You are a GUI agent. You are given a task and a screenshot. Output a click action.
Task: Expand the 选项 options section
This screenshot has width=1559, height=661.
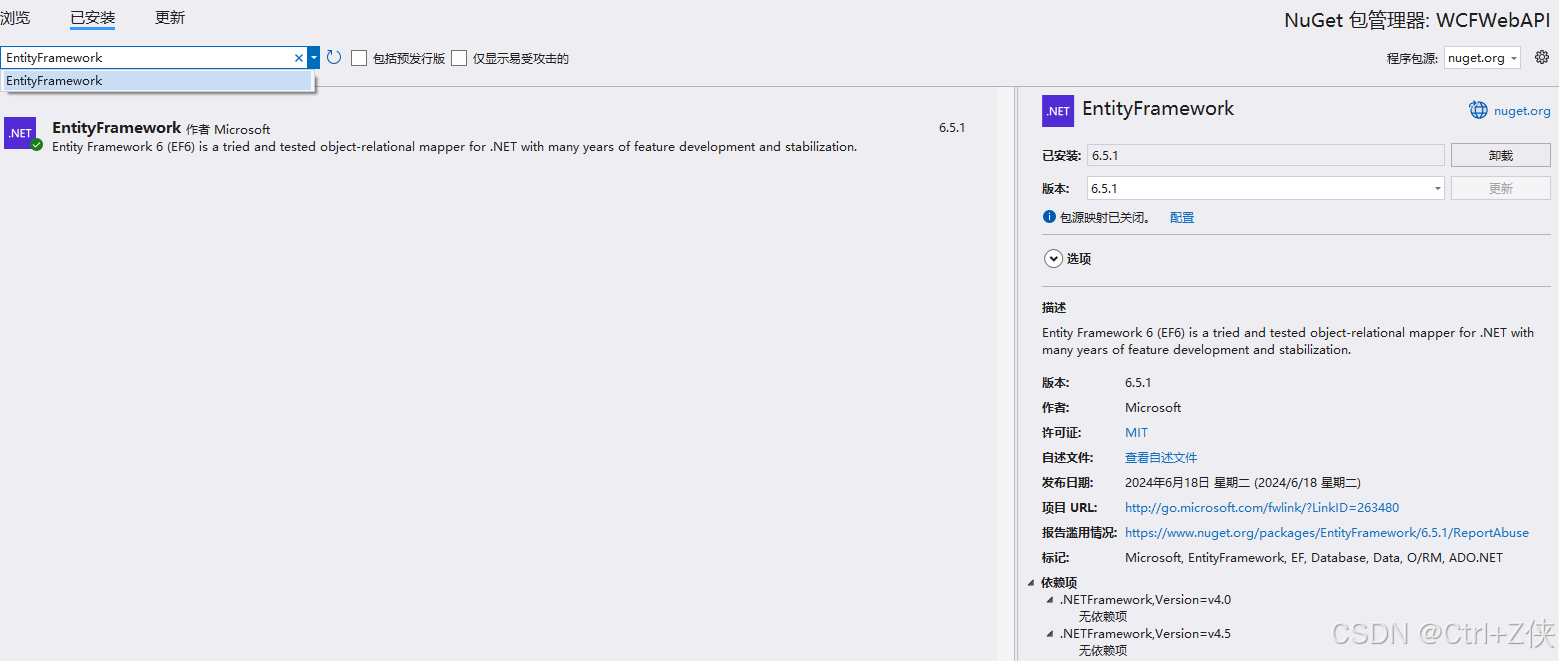(1053, 258)
